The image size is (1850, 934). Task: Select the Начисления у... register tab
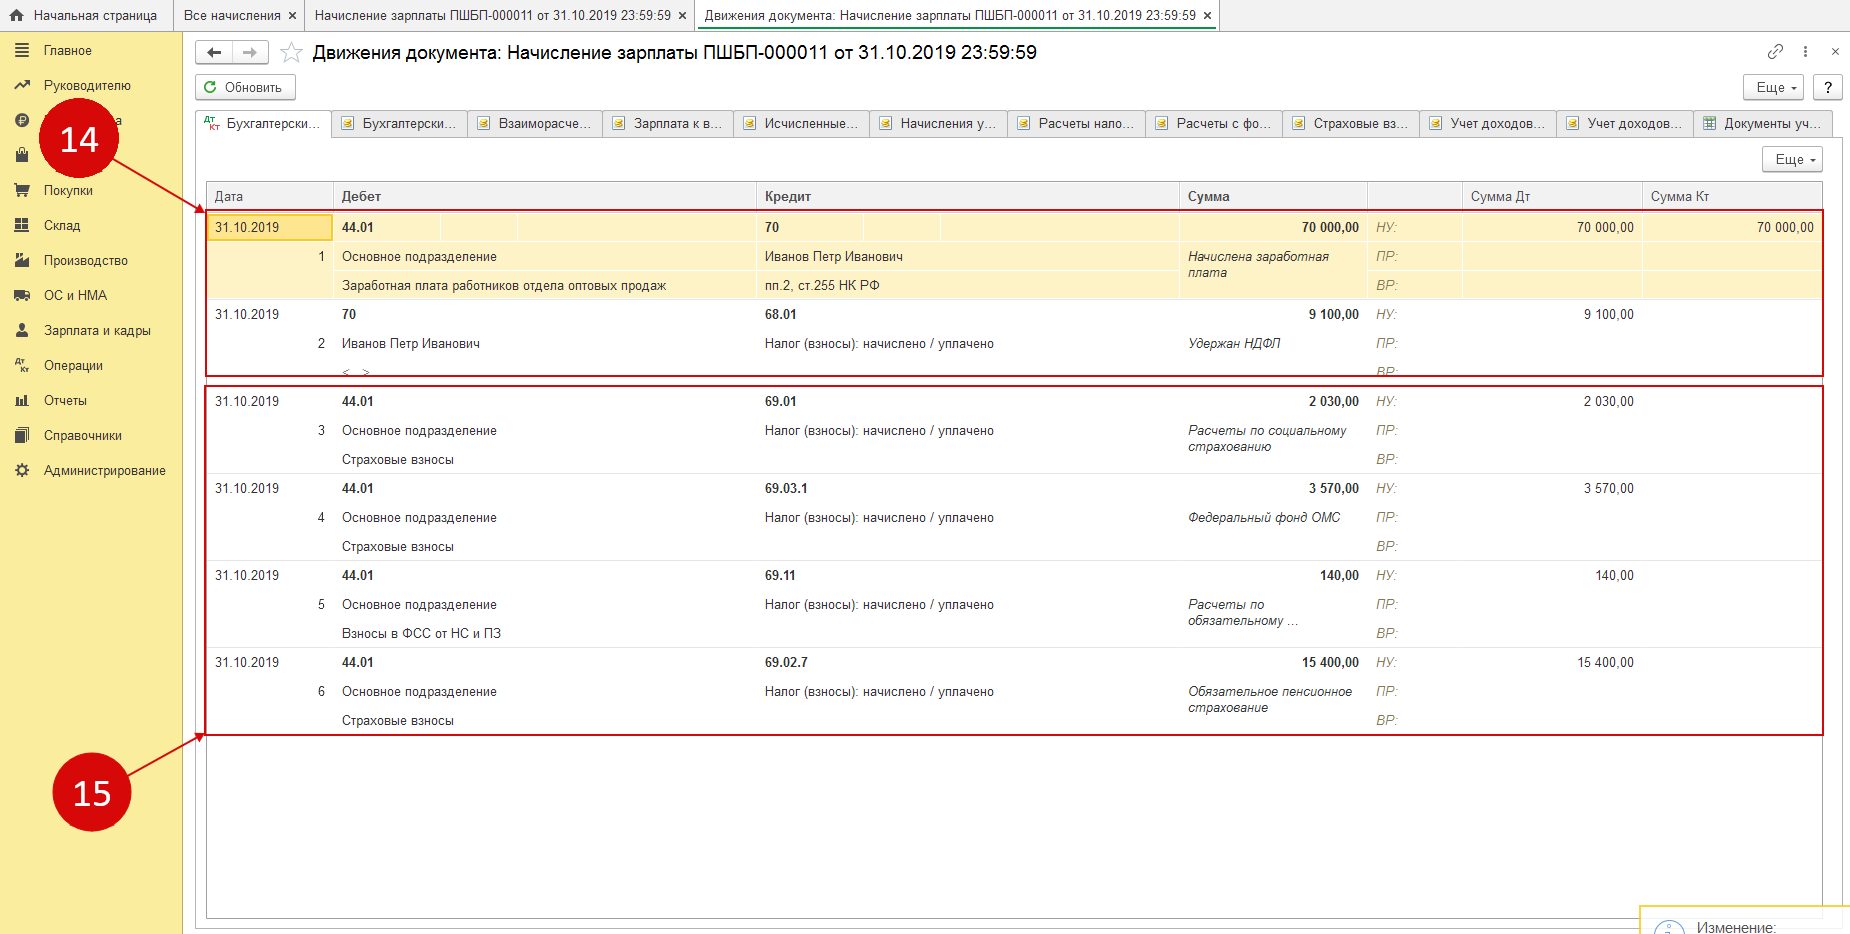pyautogui.click(x=939, y=123)
